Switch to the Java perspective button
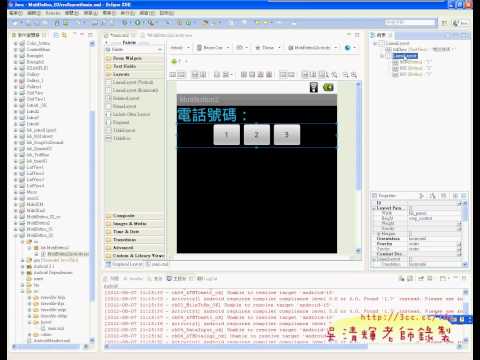Image resolution: width=480 pixels, height=360 pixels. point(461,23)
